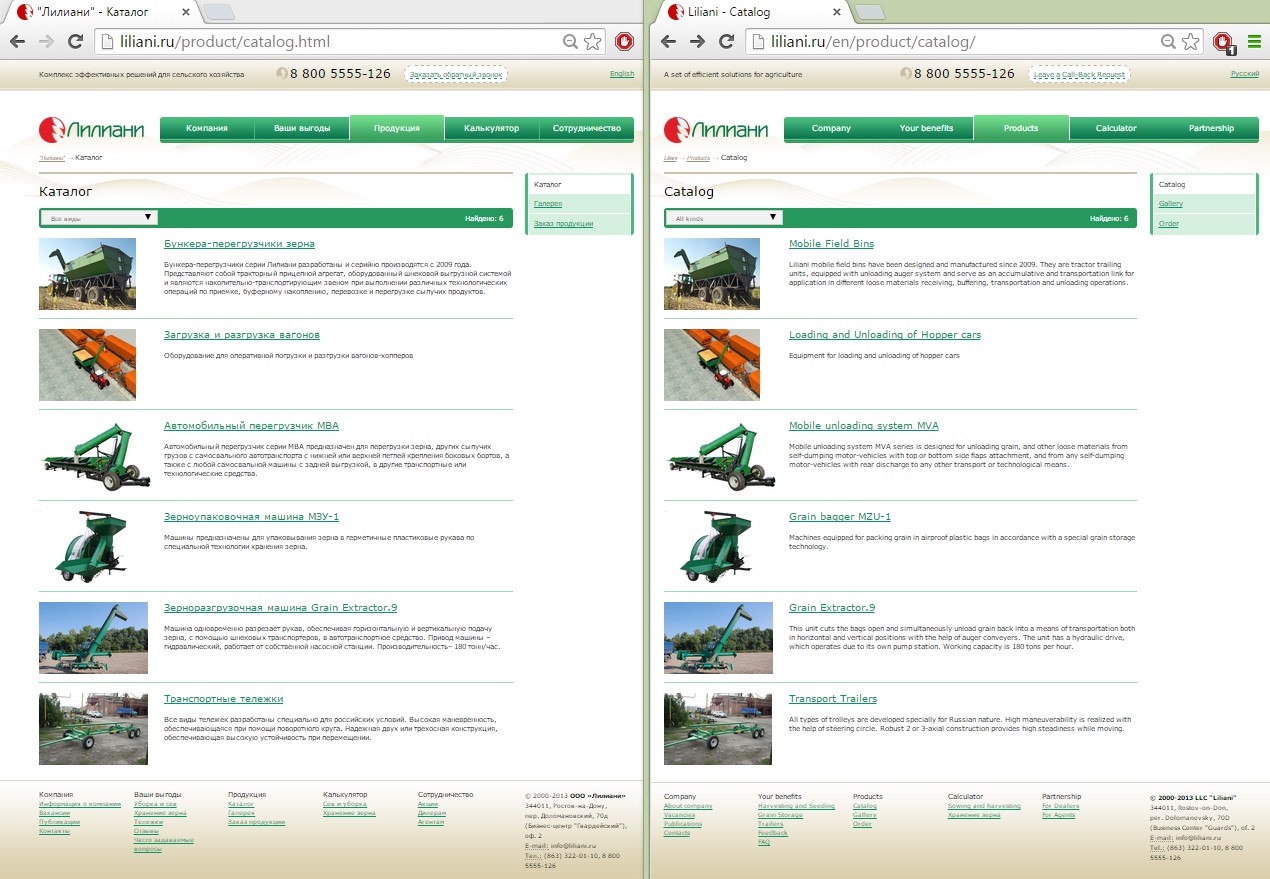The image size is (1270, 879).
Task: Click Транспортные тележки thumbnail image
Action: 93,729
